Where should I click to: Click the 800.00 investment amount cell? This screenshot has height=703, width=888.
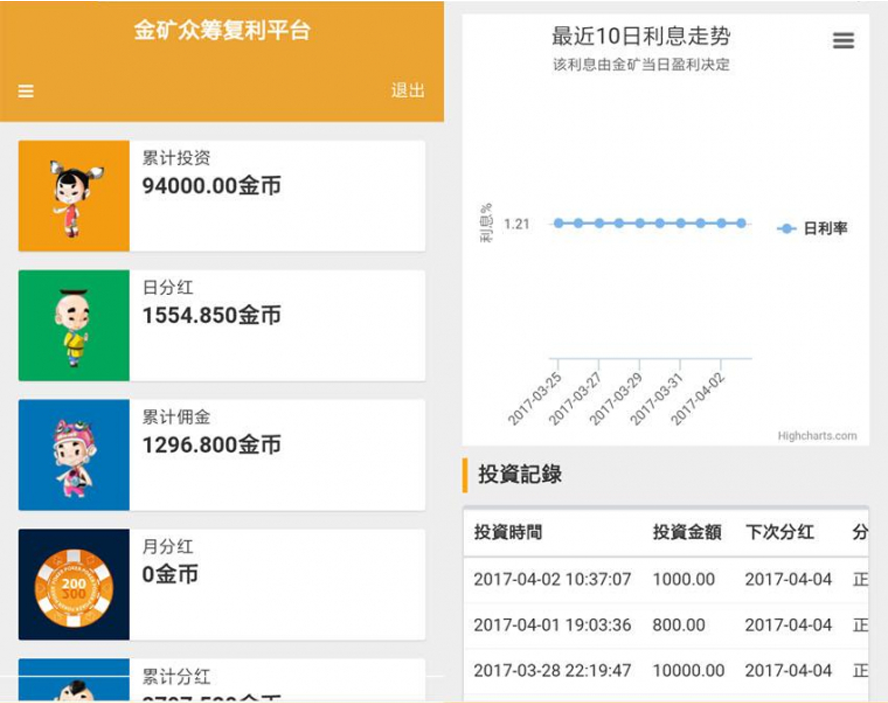(678, 625)
